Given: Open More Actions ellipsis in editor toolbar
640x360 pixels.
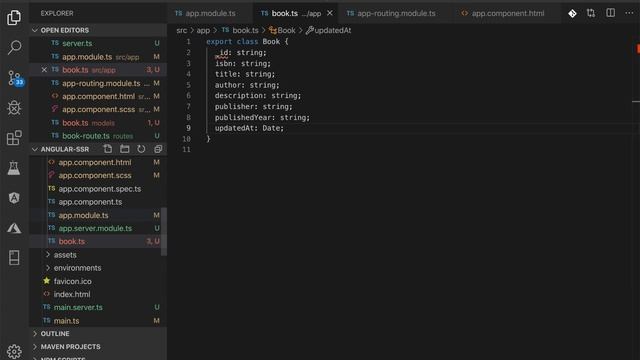Looking at the screenshot, I should click(629, 13).
